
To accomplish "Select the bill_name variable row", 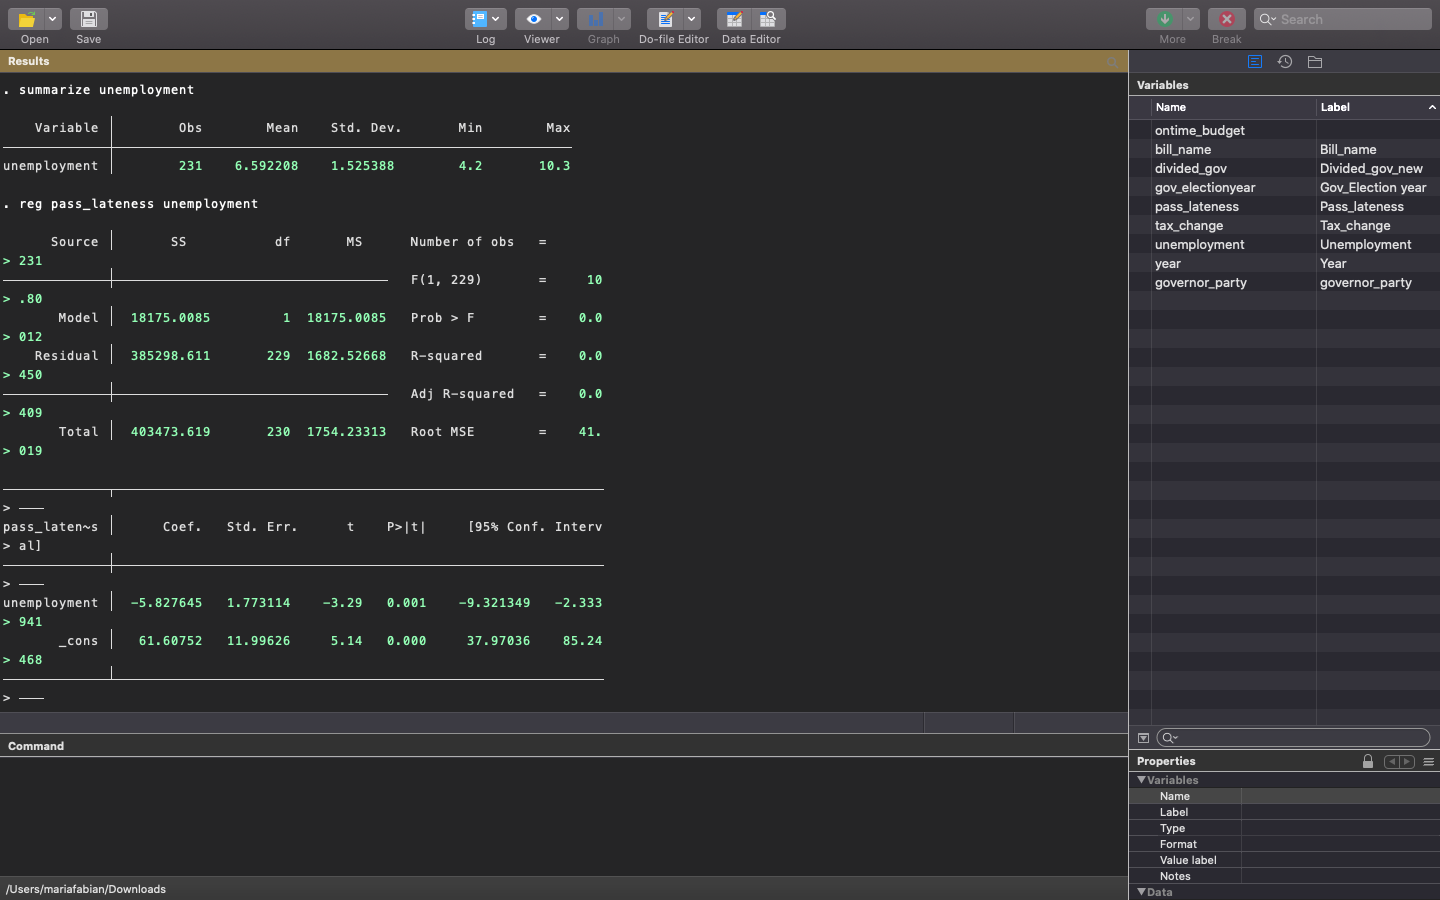I will [x=1284, y=149].
